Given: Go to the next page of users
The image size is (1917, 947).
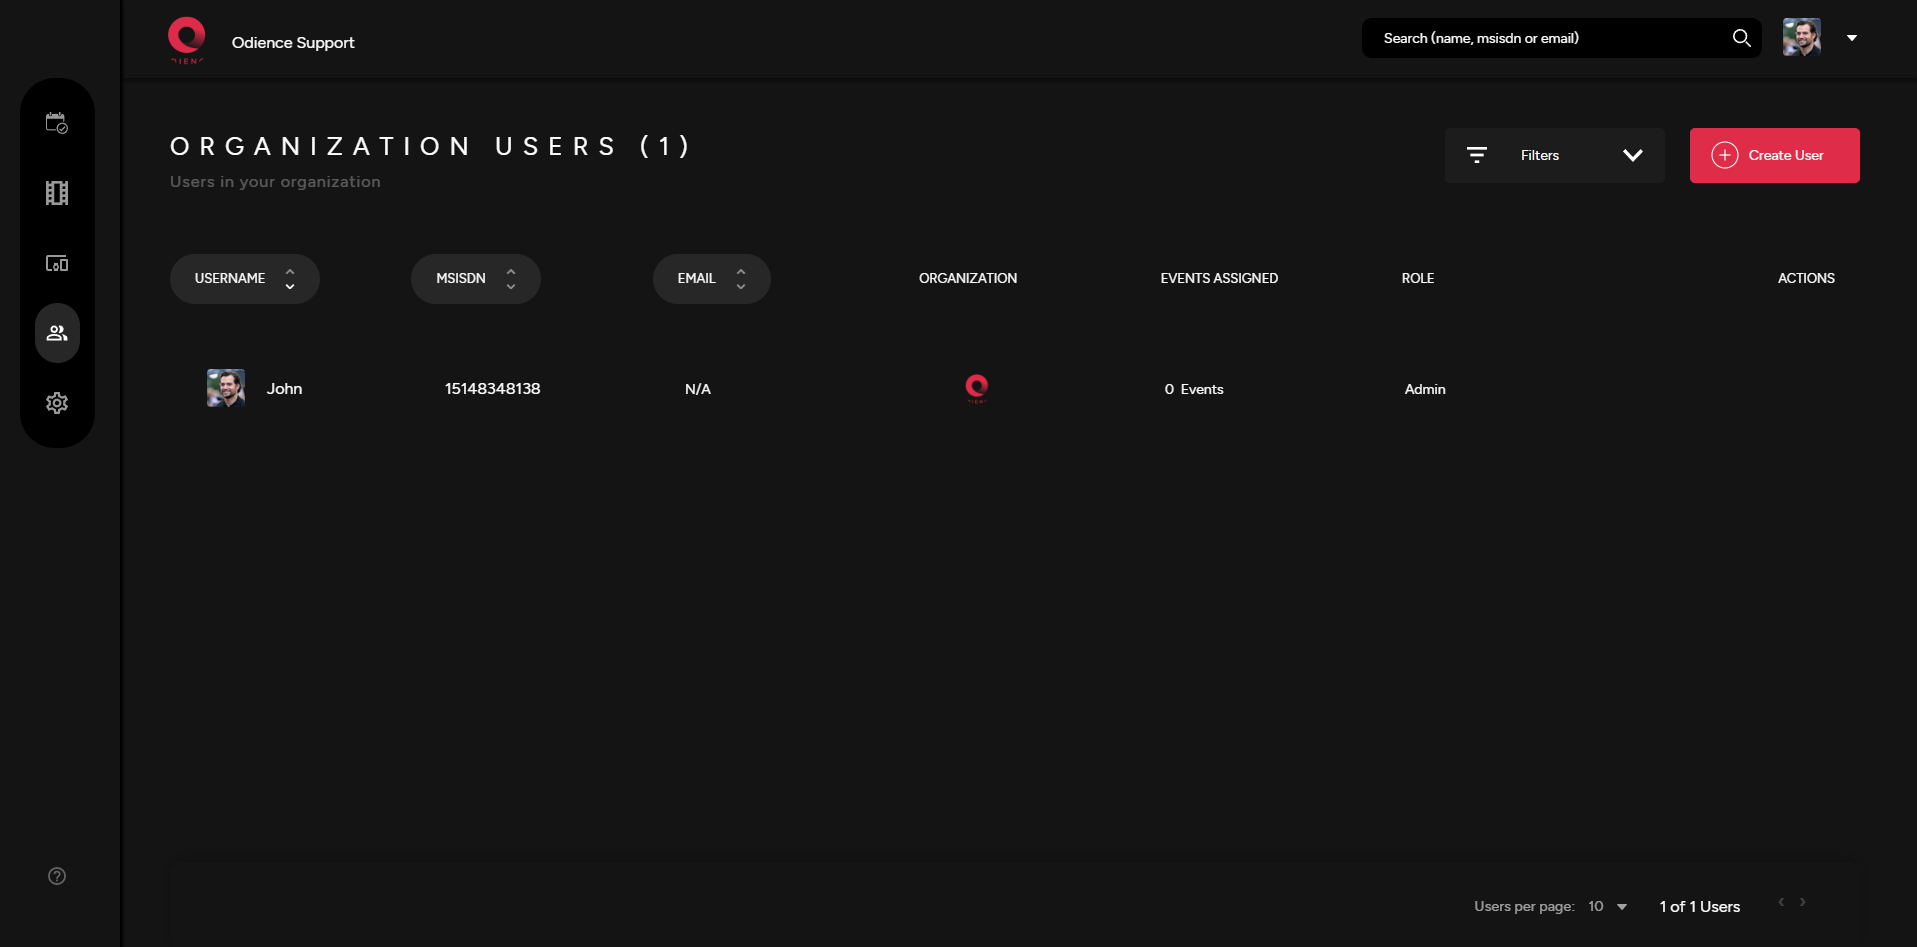Looking at the screenshot, I should [1803, 902].
